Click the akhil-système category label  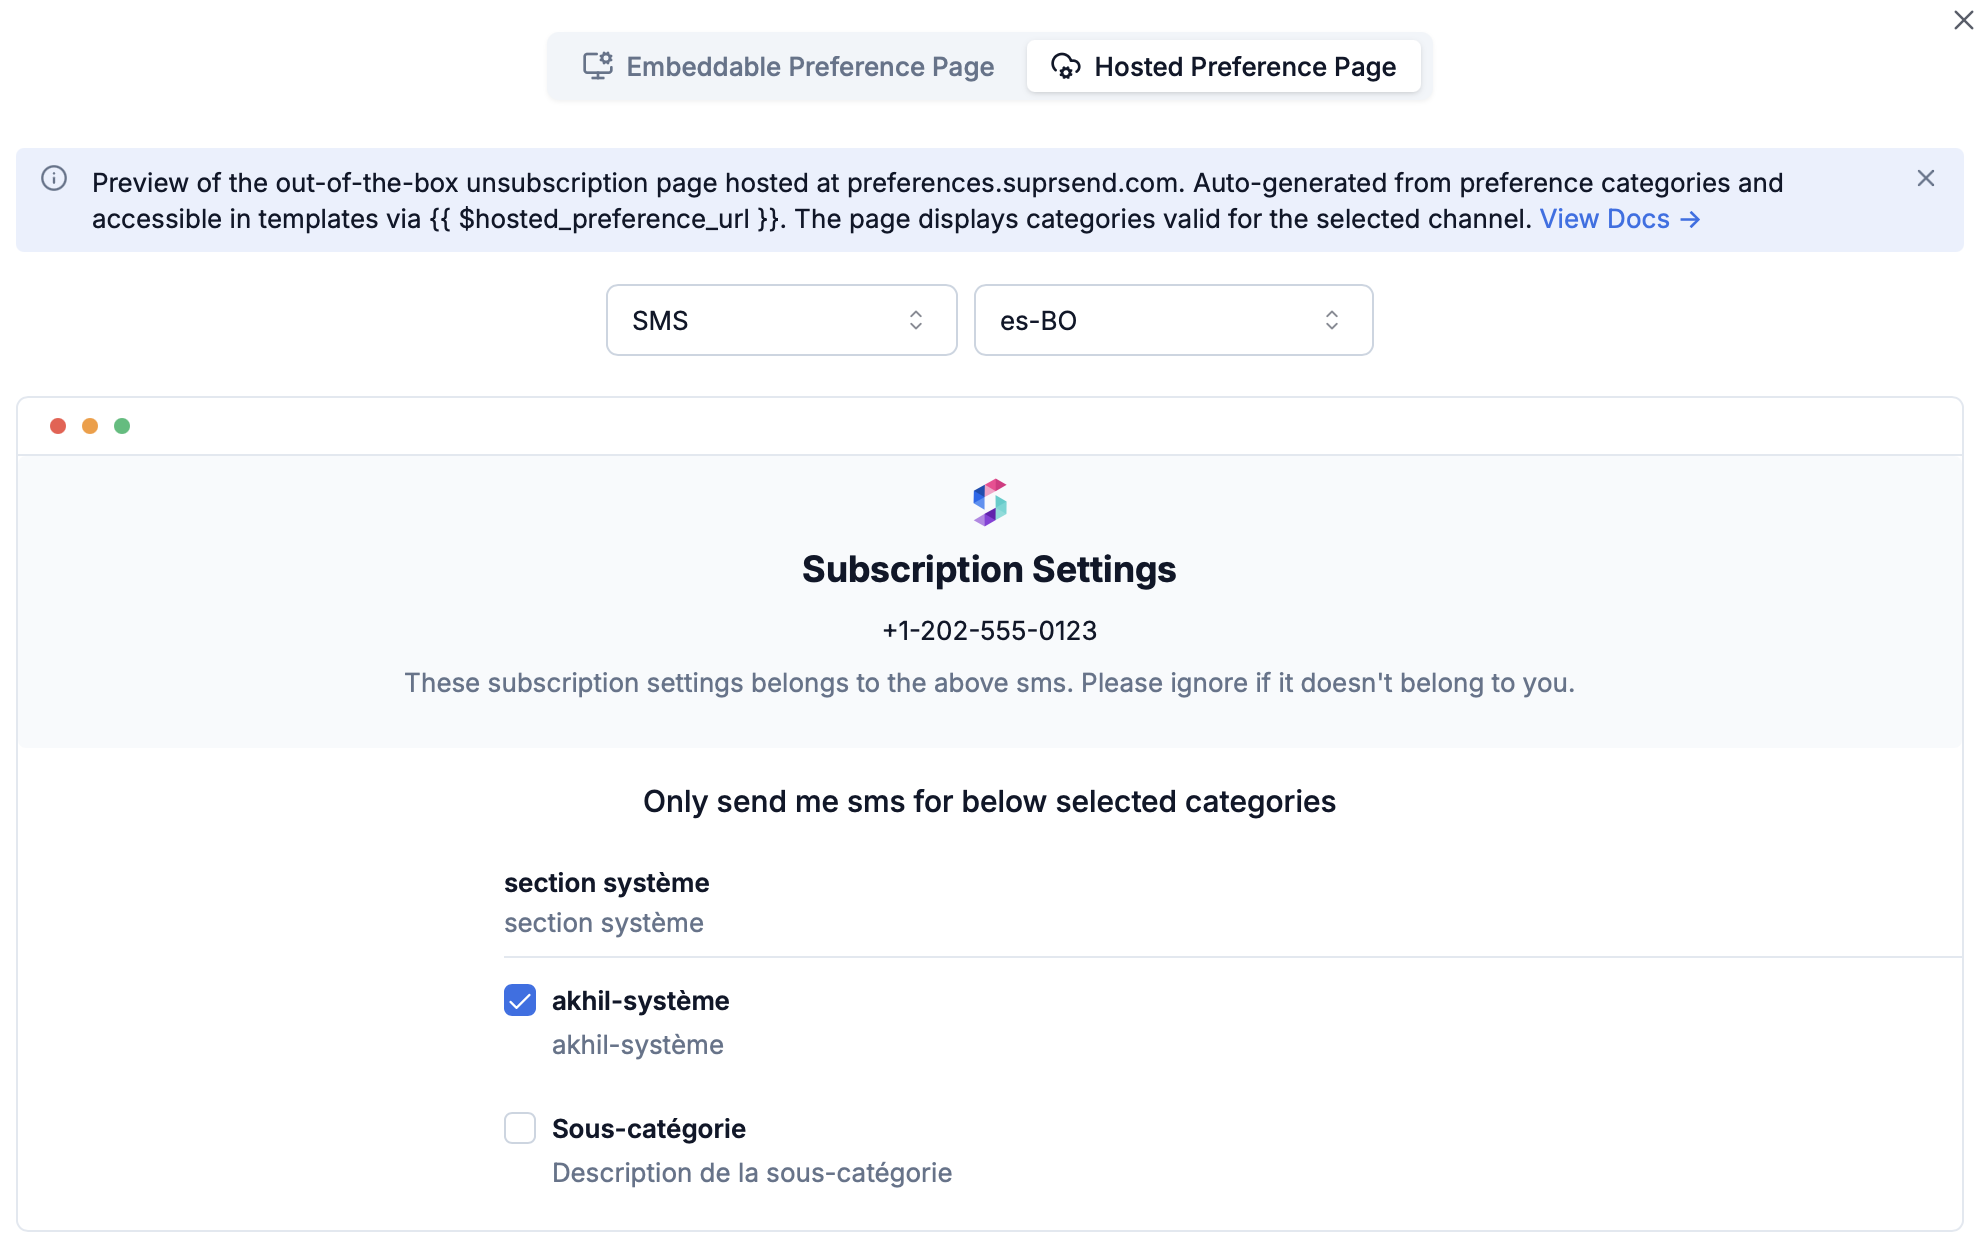640,1001
